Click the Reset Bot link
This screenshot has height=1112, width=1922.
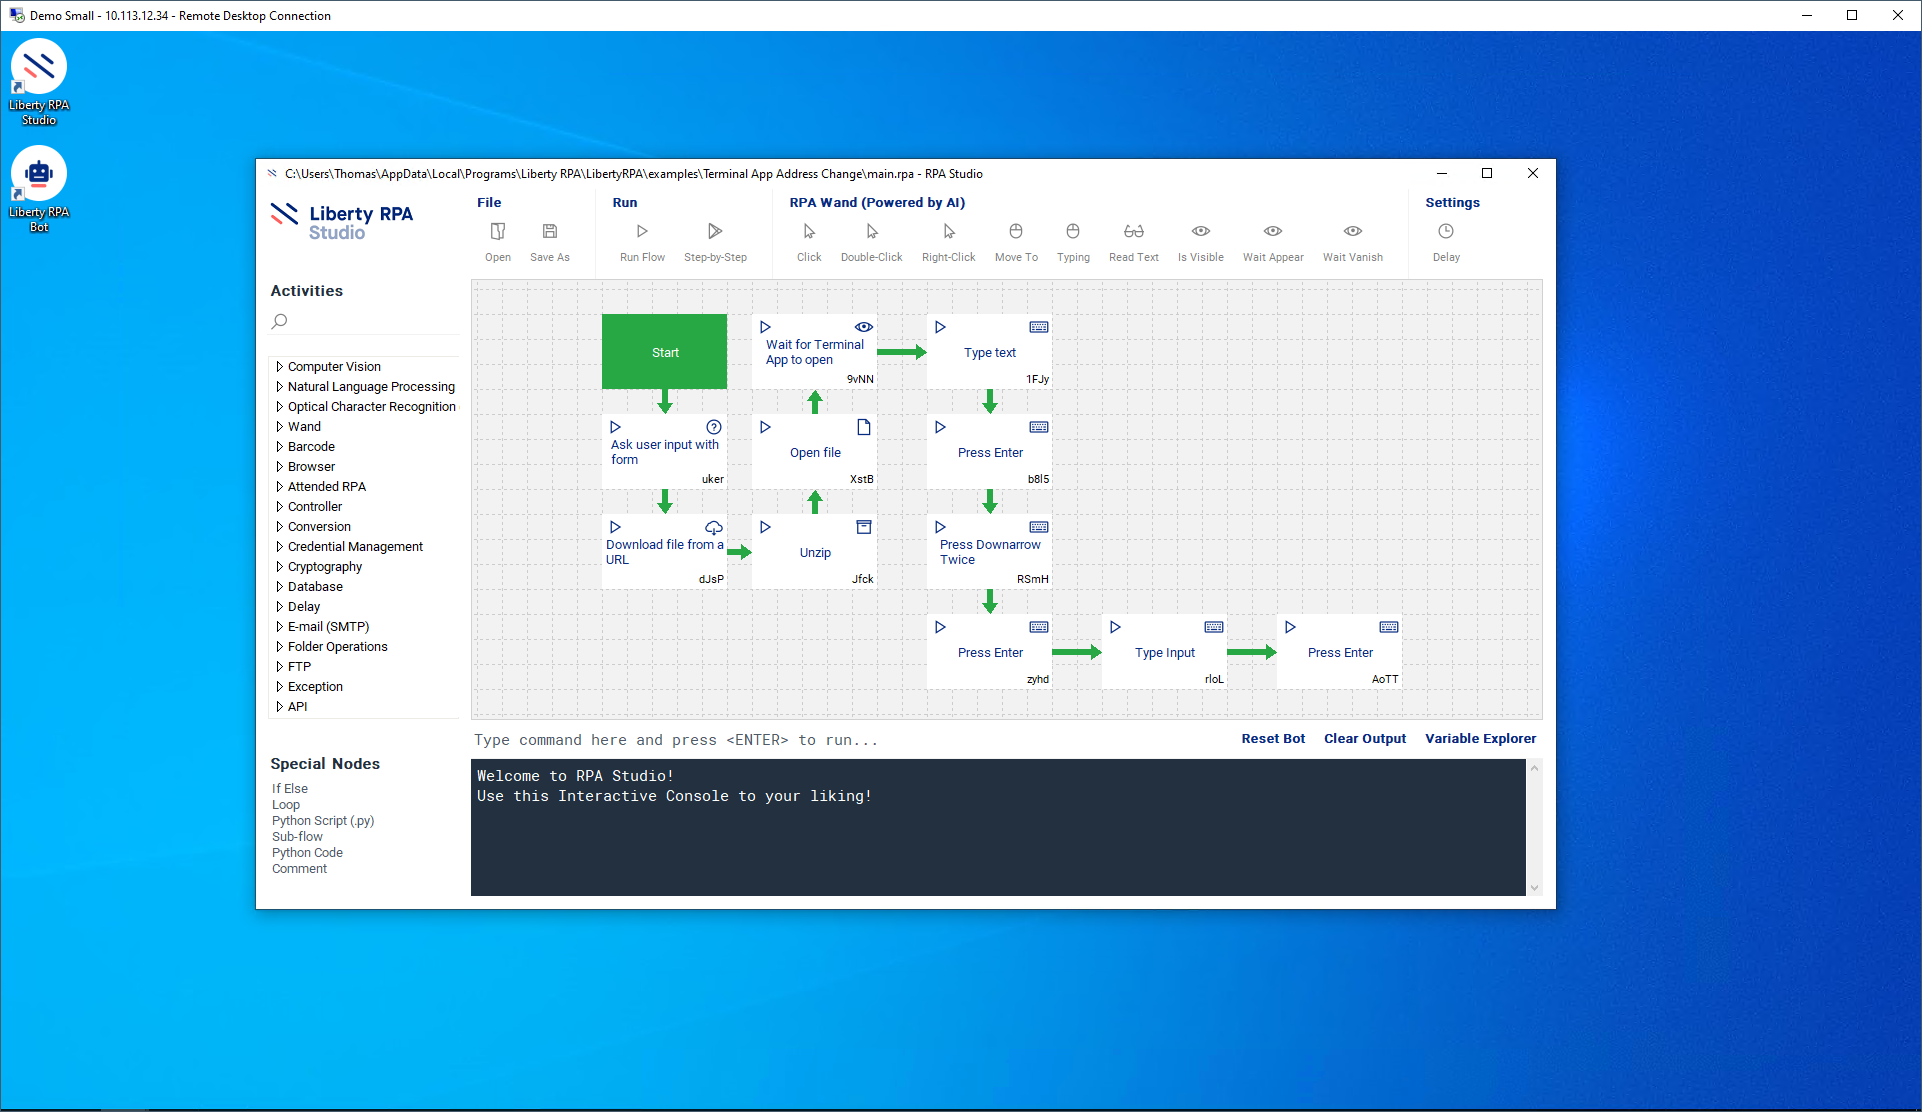1273,739
